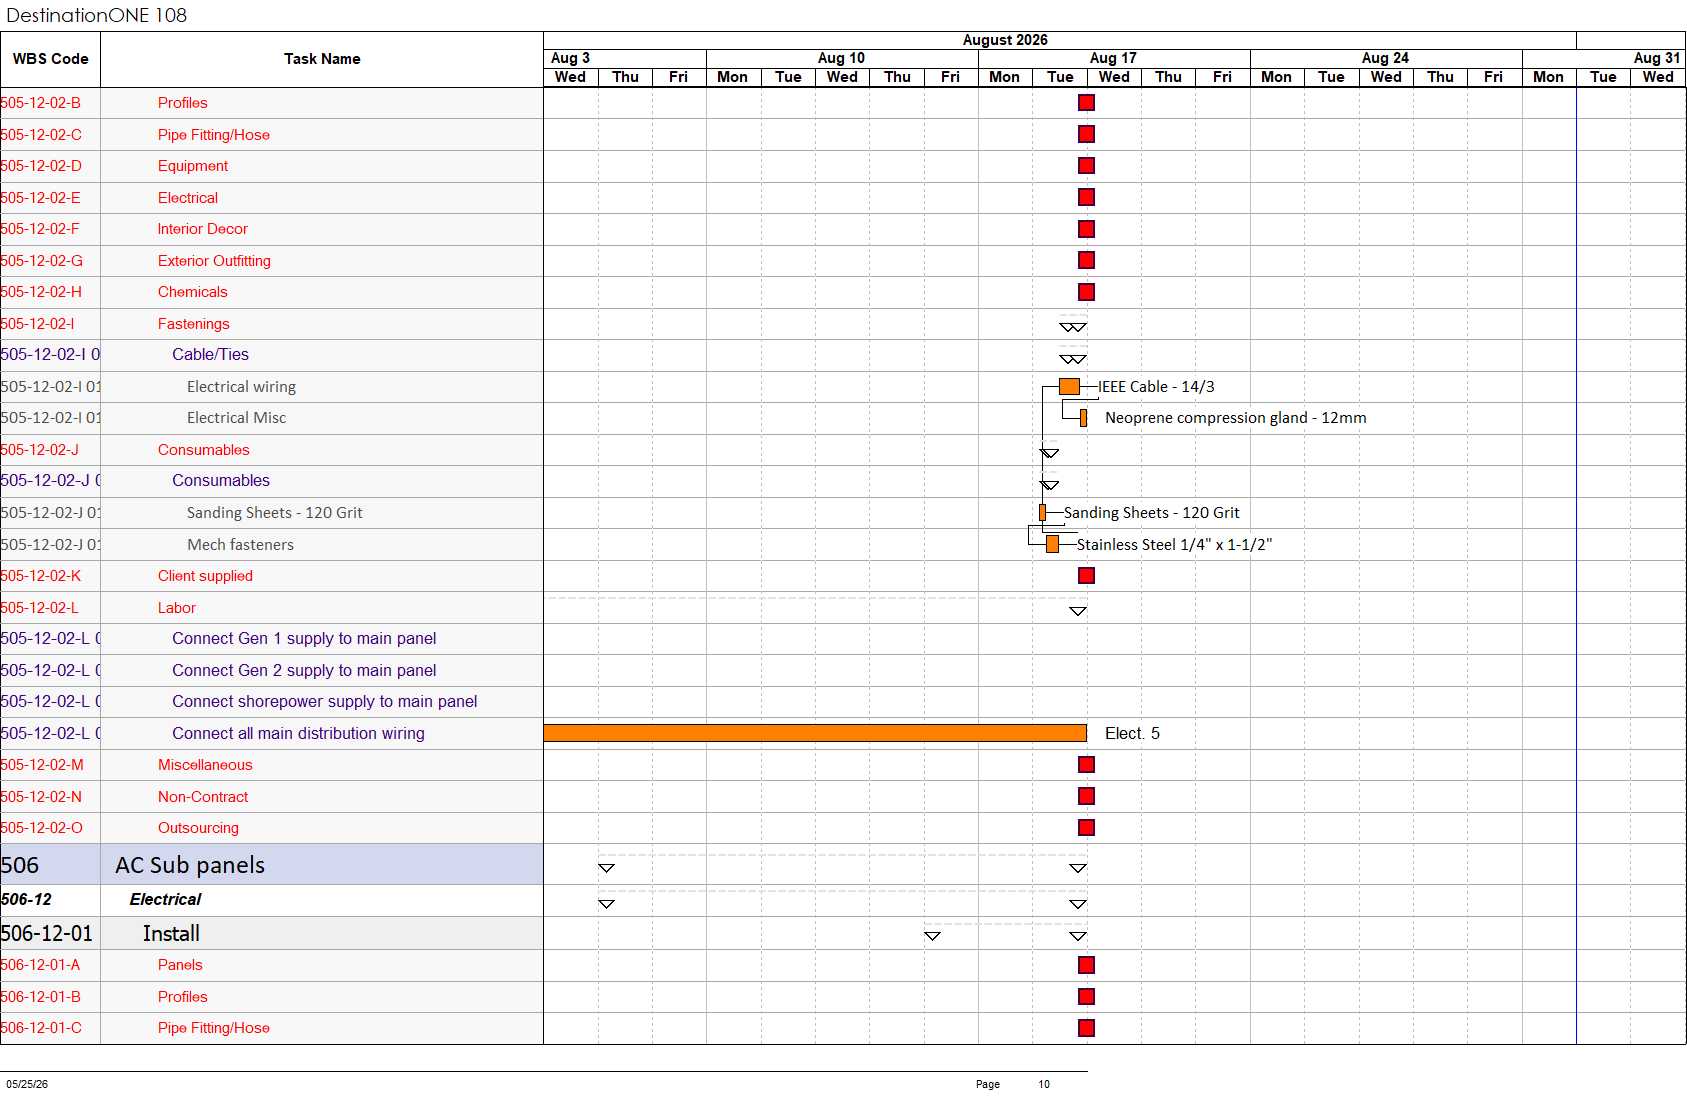Select the Sanding Sheets 120 Grit bar
The width and height of the screenshot is (1687, 1097).
1042,513
